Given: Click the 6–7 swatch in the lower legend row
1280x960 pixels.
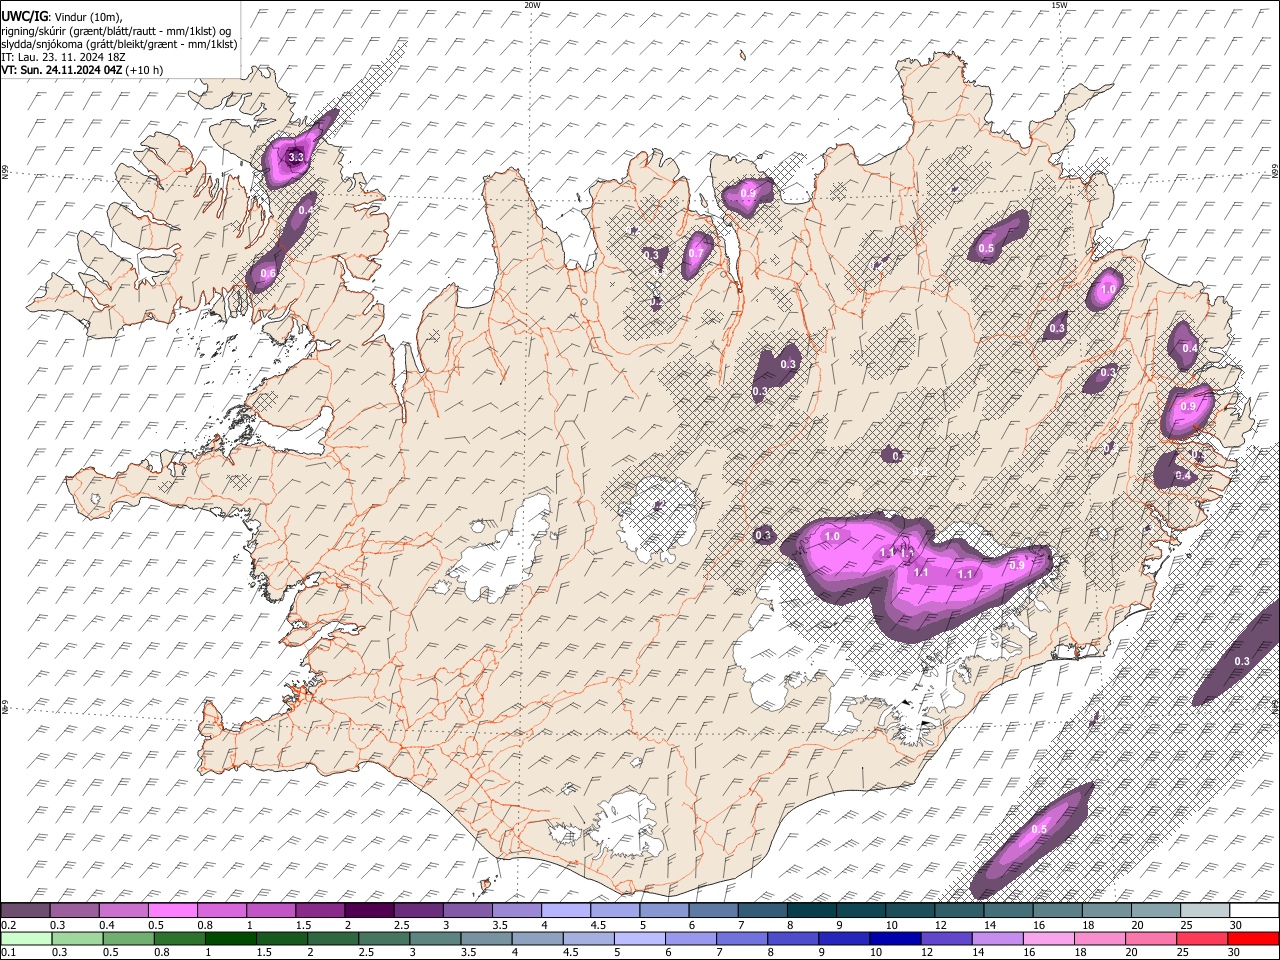Looking at the screenshot, I should [x=691, y=938].
